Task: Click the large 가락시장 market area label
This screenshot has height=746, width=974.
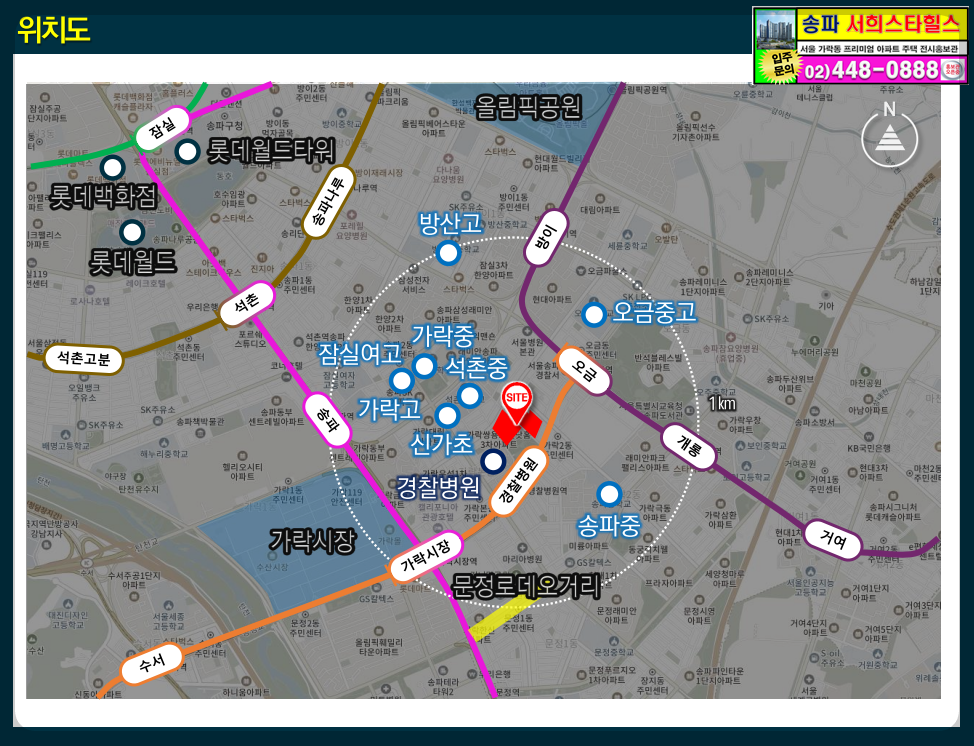Action: point(312,540)
